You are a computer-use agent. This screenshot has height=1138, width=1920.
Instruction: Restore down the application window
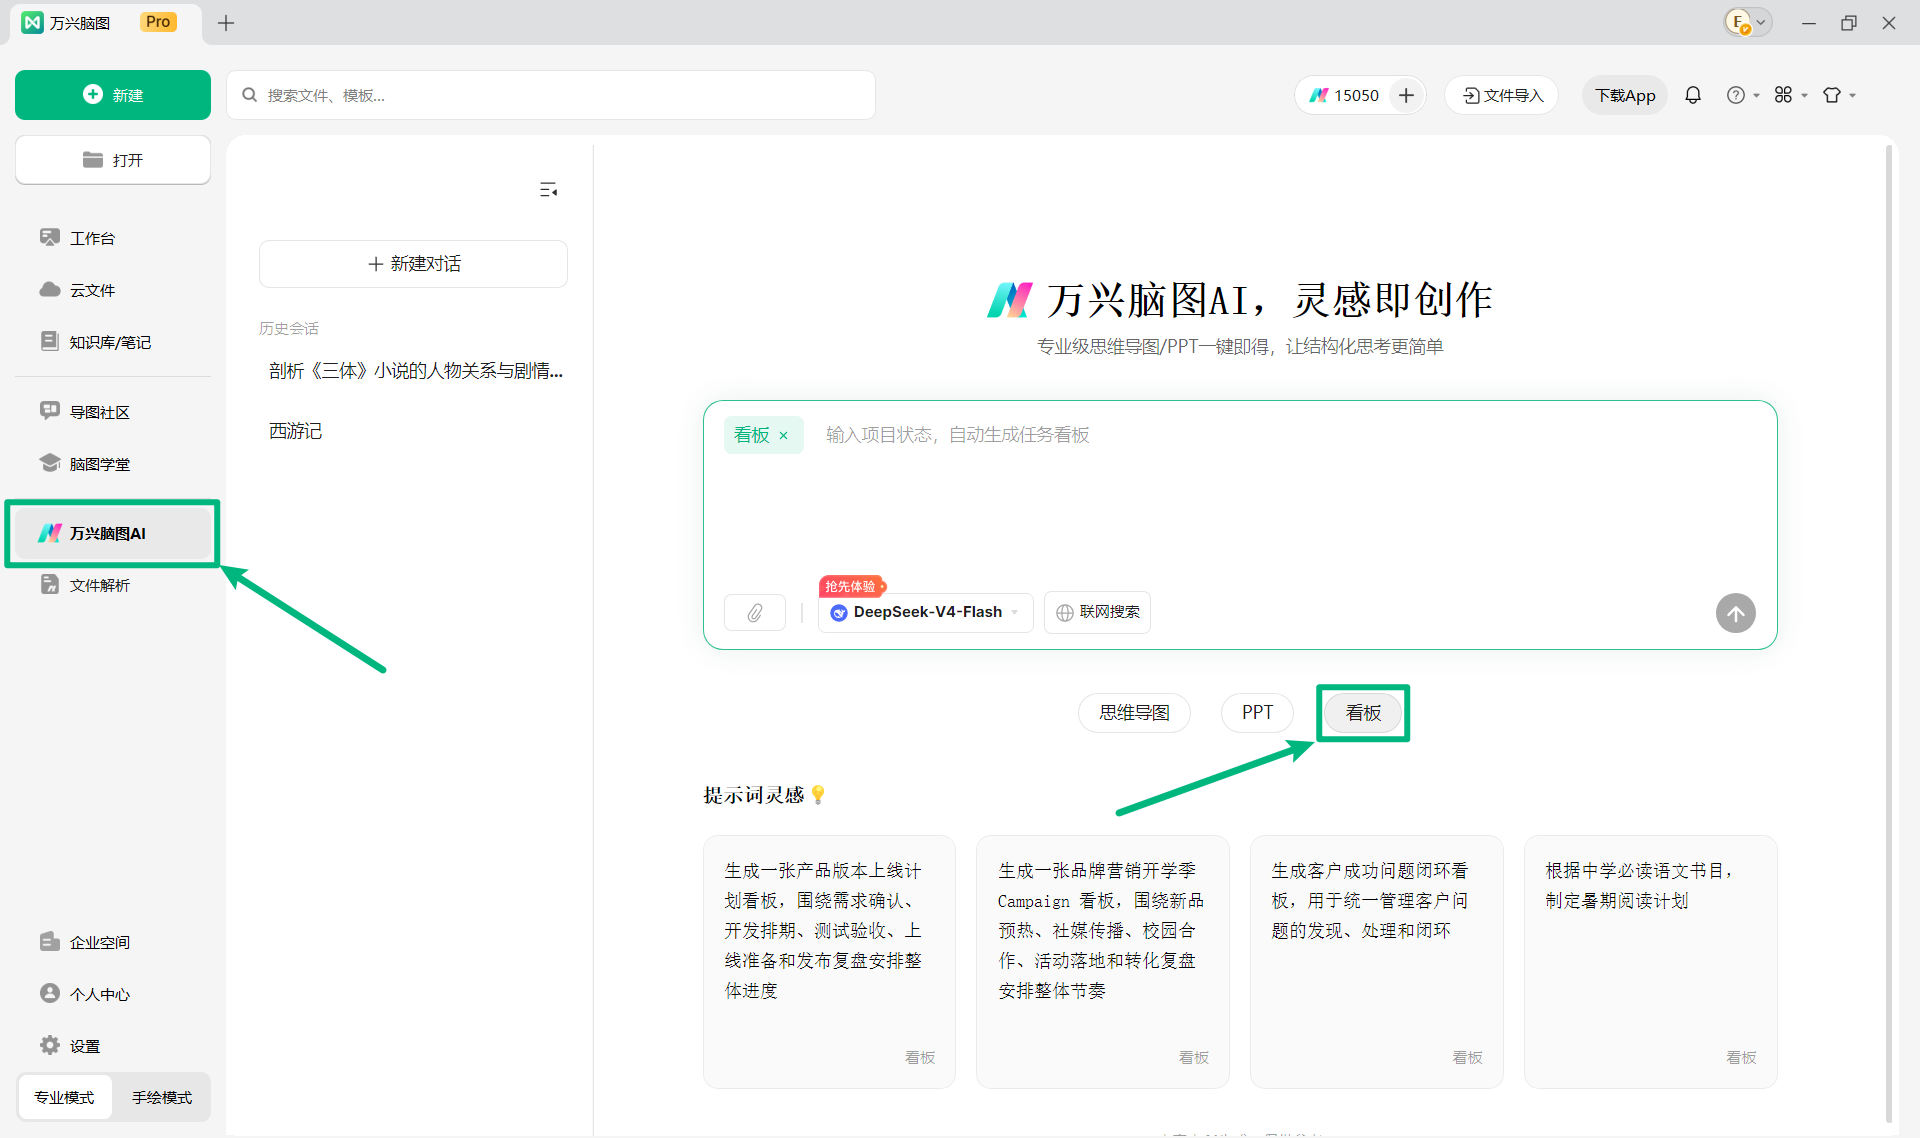pos(1848,23)
